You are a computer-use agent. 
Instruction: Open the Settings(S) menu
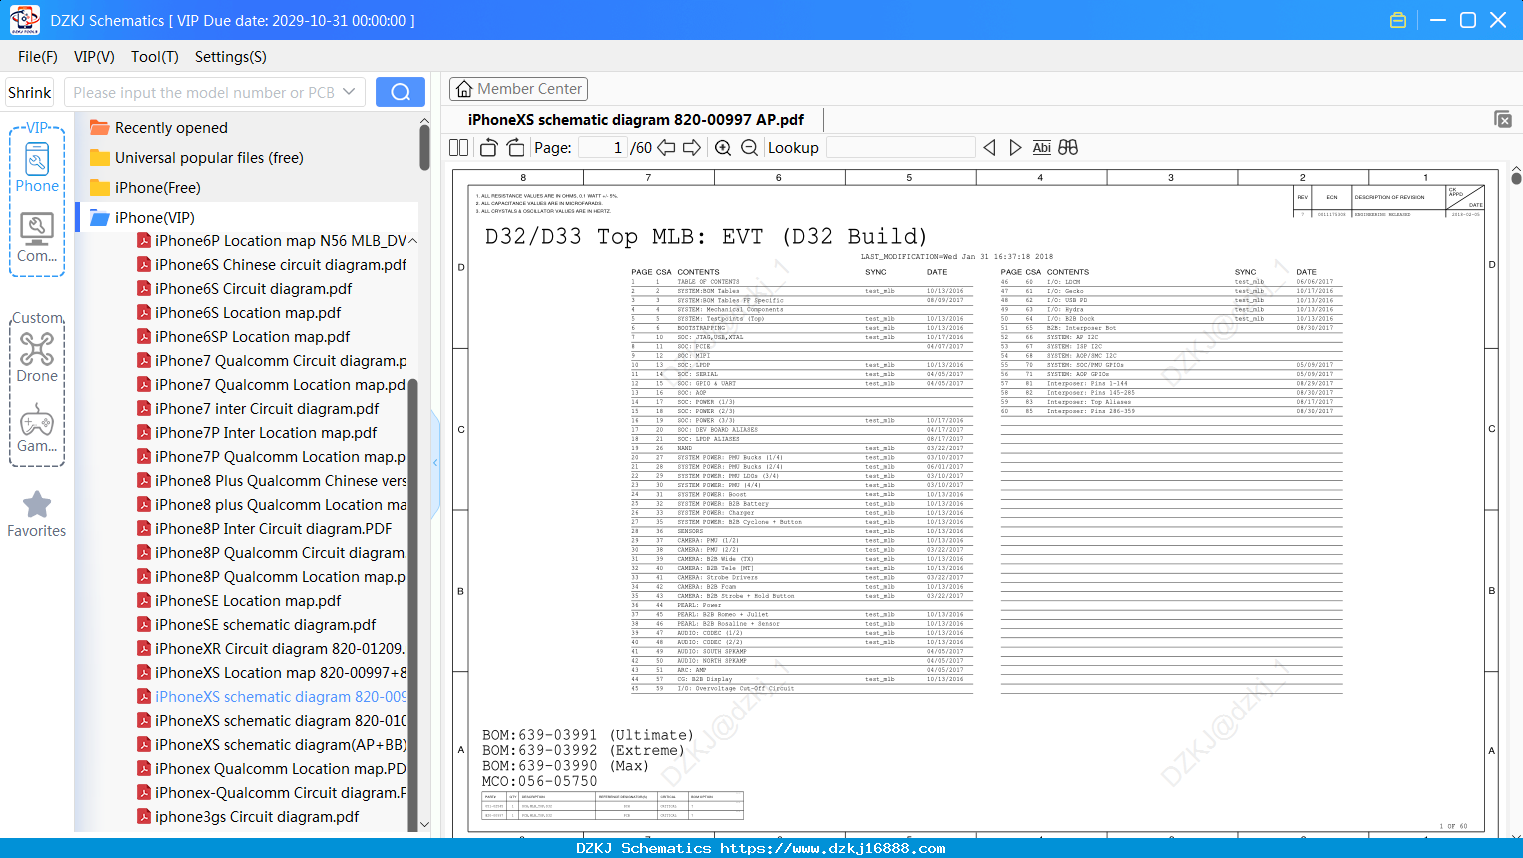pos(231,57)
